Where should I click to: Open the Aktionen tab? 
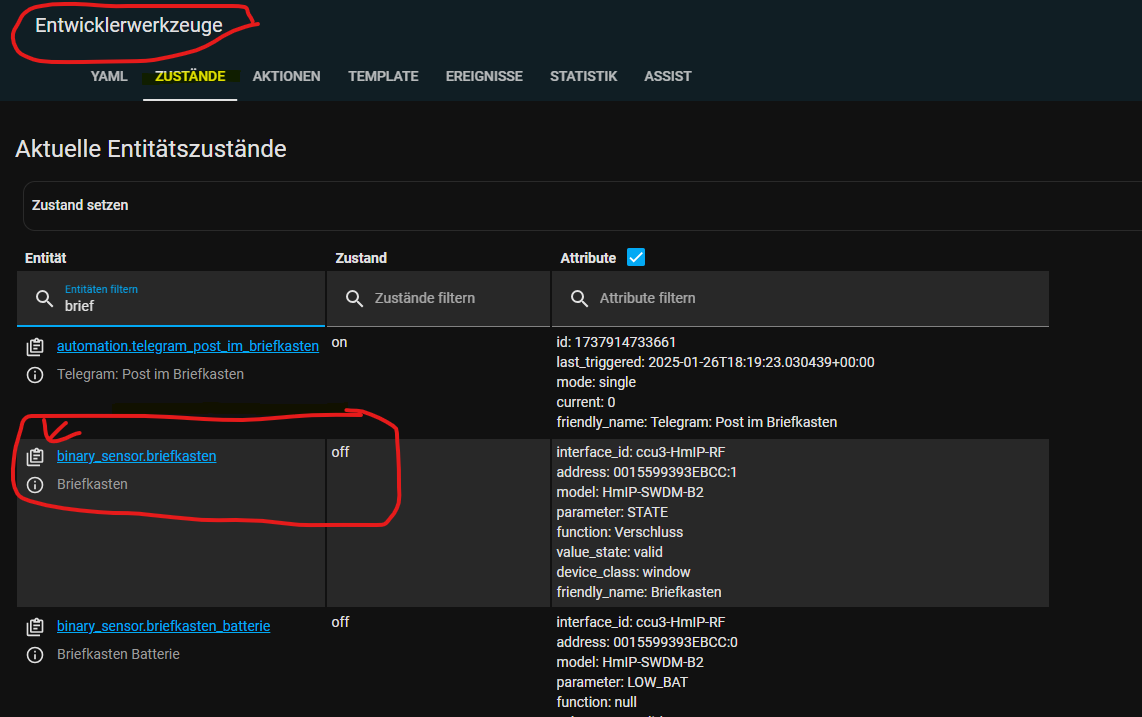(x=286, y=77)
